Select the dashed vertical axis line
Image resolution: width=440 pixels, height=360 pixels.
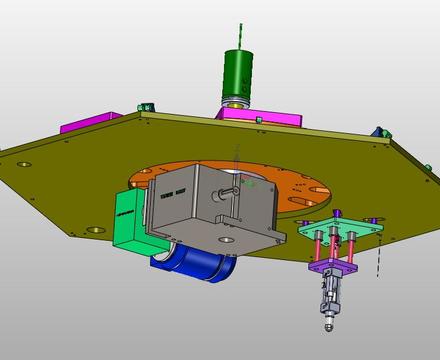(x=379, y=256)
